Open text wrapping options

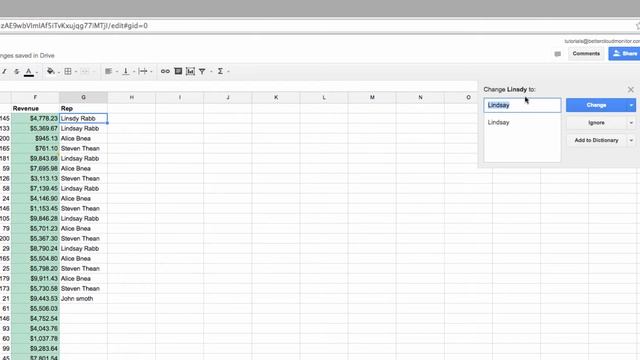coord(142,71)
